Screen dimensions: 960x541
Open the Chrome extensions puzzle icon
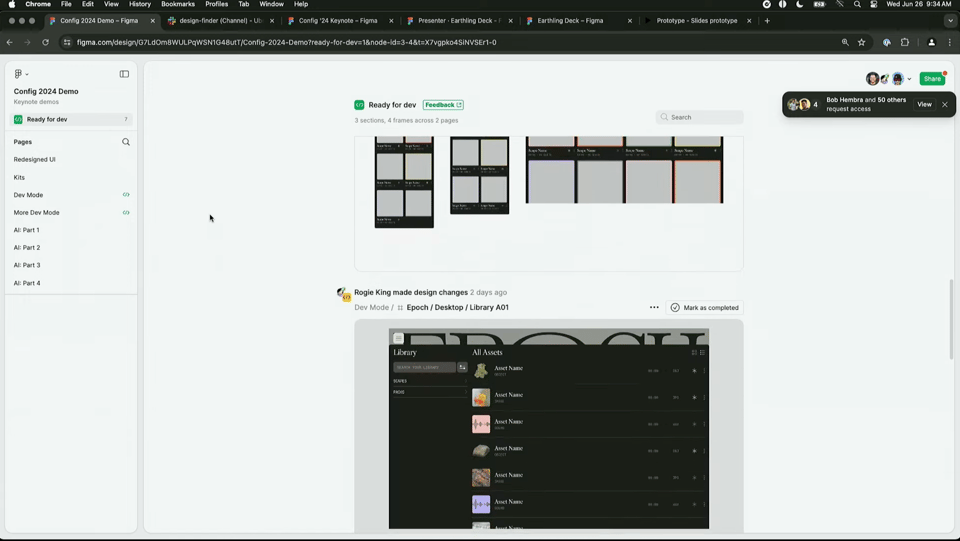(905, 42)
